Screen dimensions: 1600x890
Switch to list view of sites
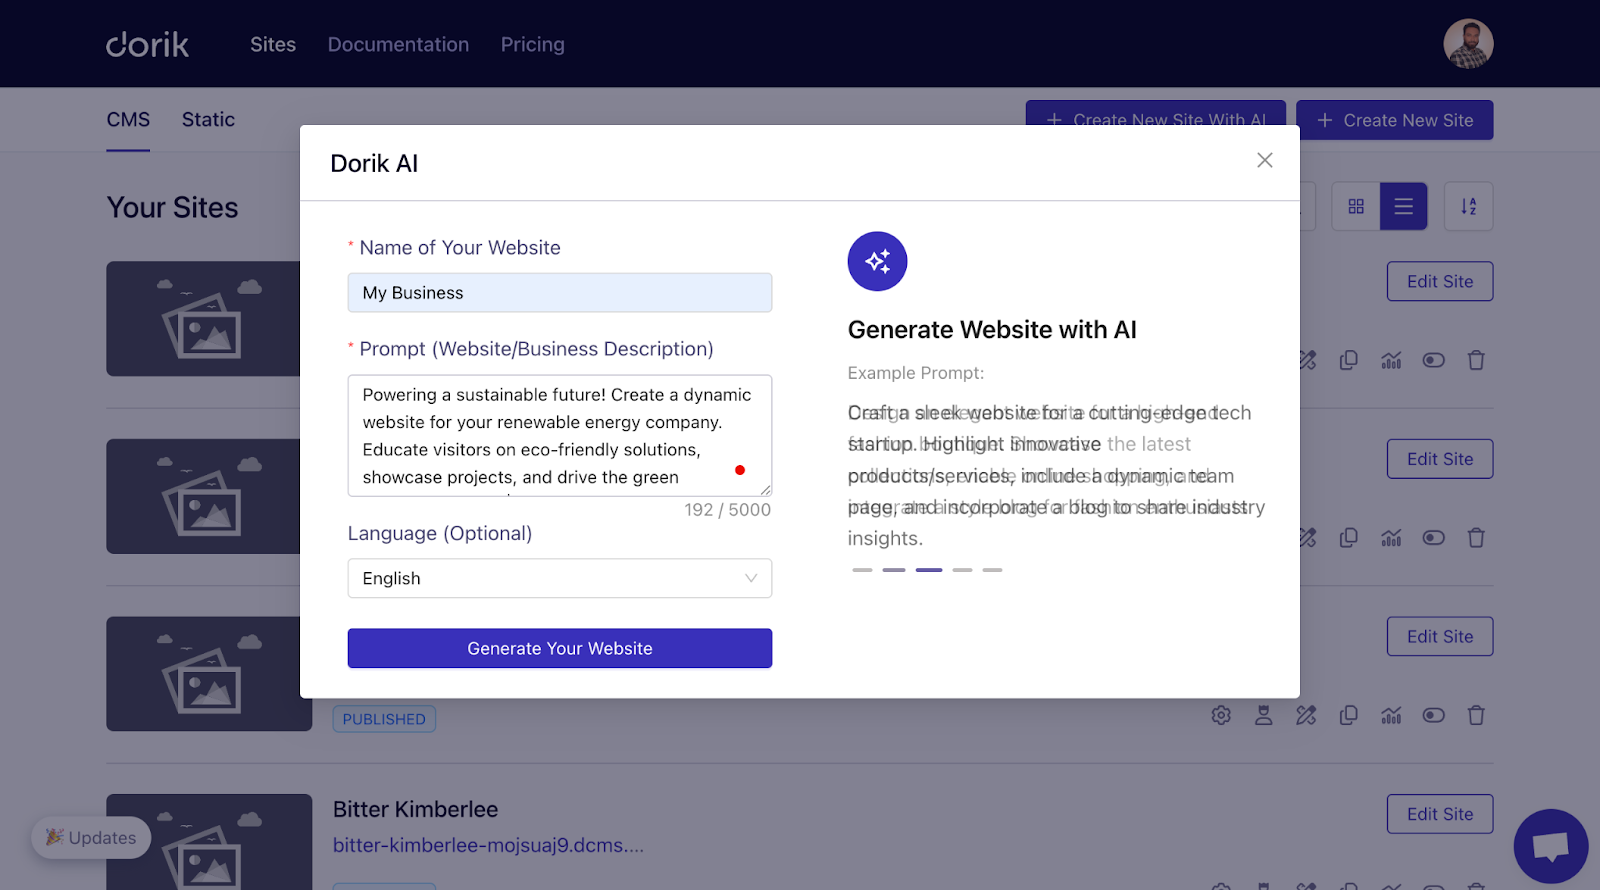[x=1403, y=206]
